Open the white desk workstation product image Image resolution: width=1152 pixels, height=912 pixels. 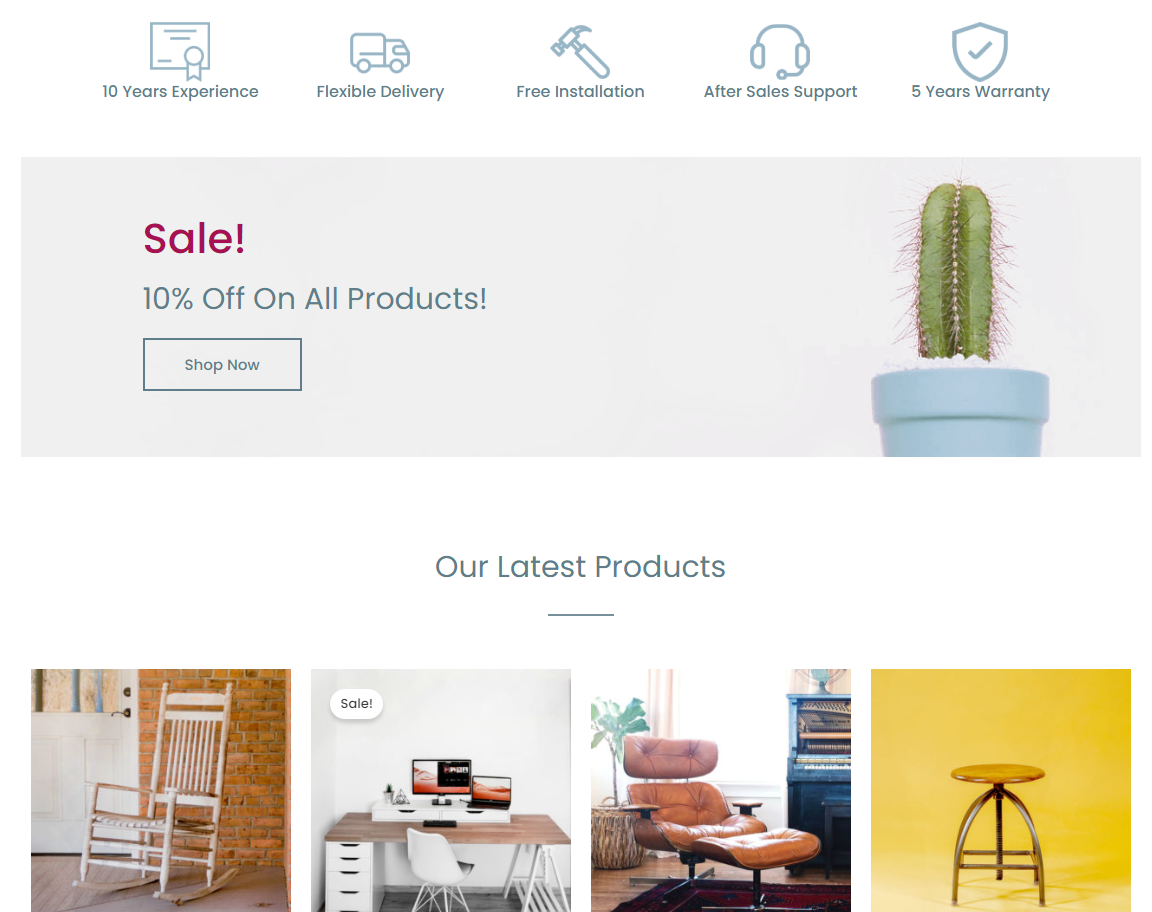(x=441, y=790)
